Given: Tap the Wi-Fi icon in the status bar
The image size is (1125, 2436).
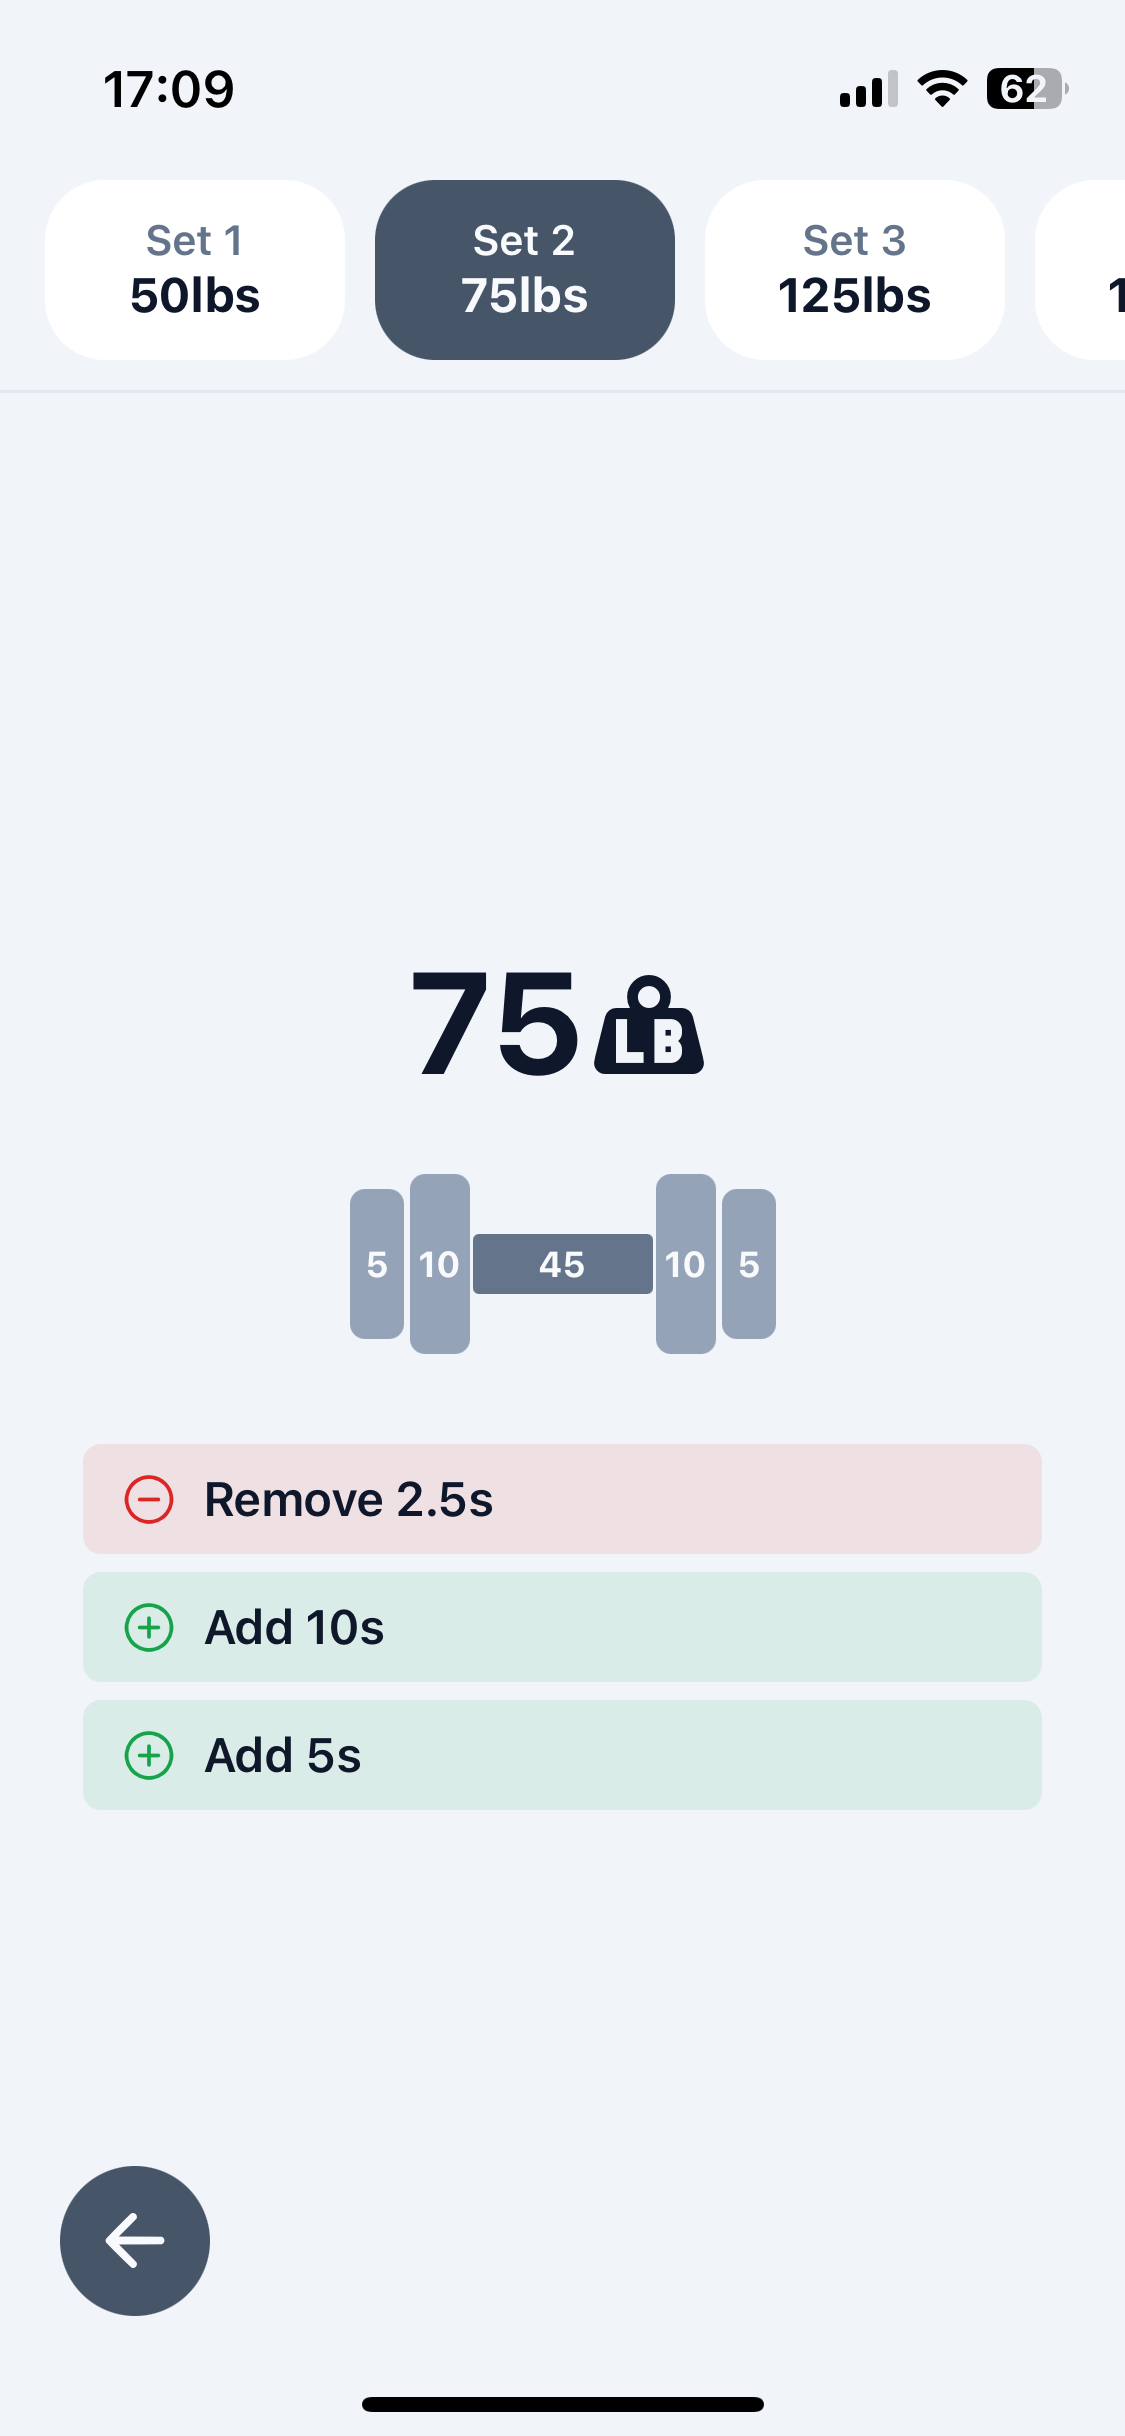Looking at the screenshot, I should [941, 88].
